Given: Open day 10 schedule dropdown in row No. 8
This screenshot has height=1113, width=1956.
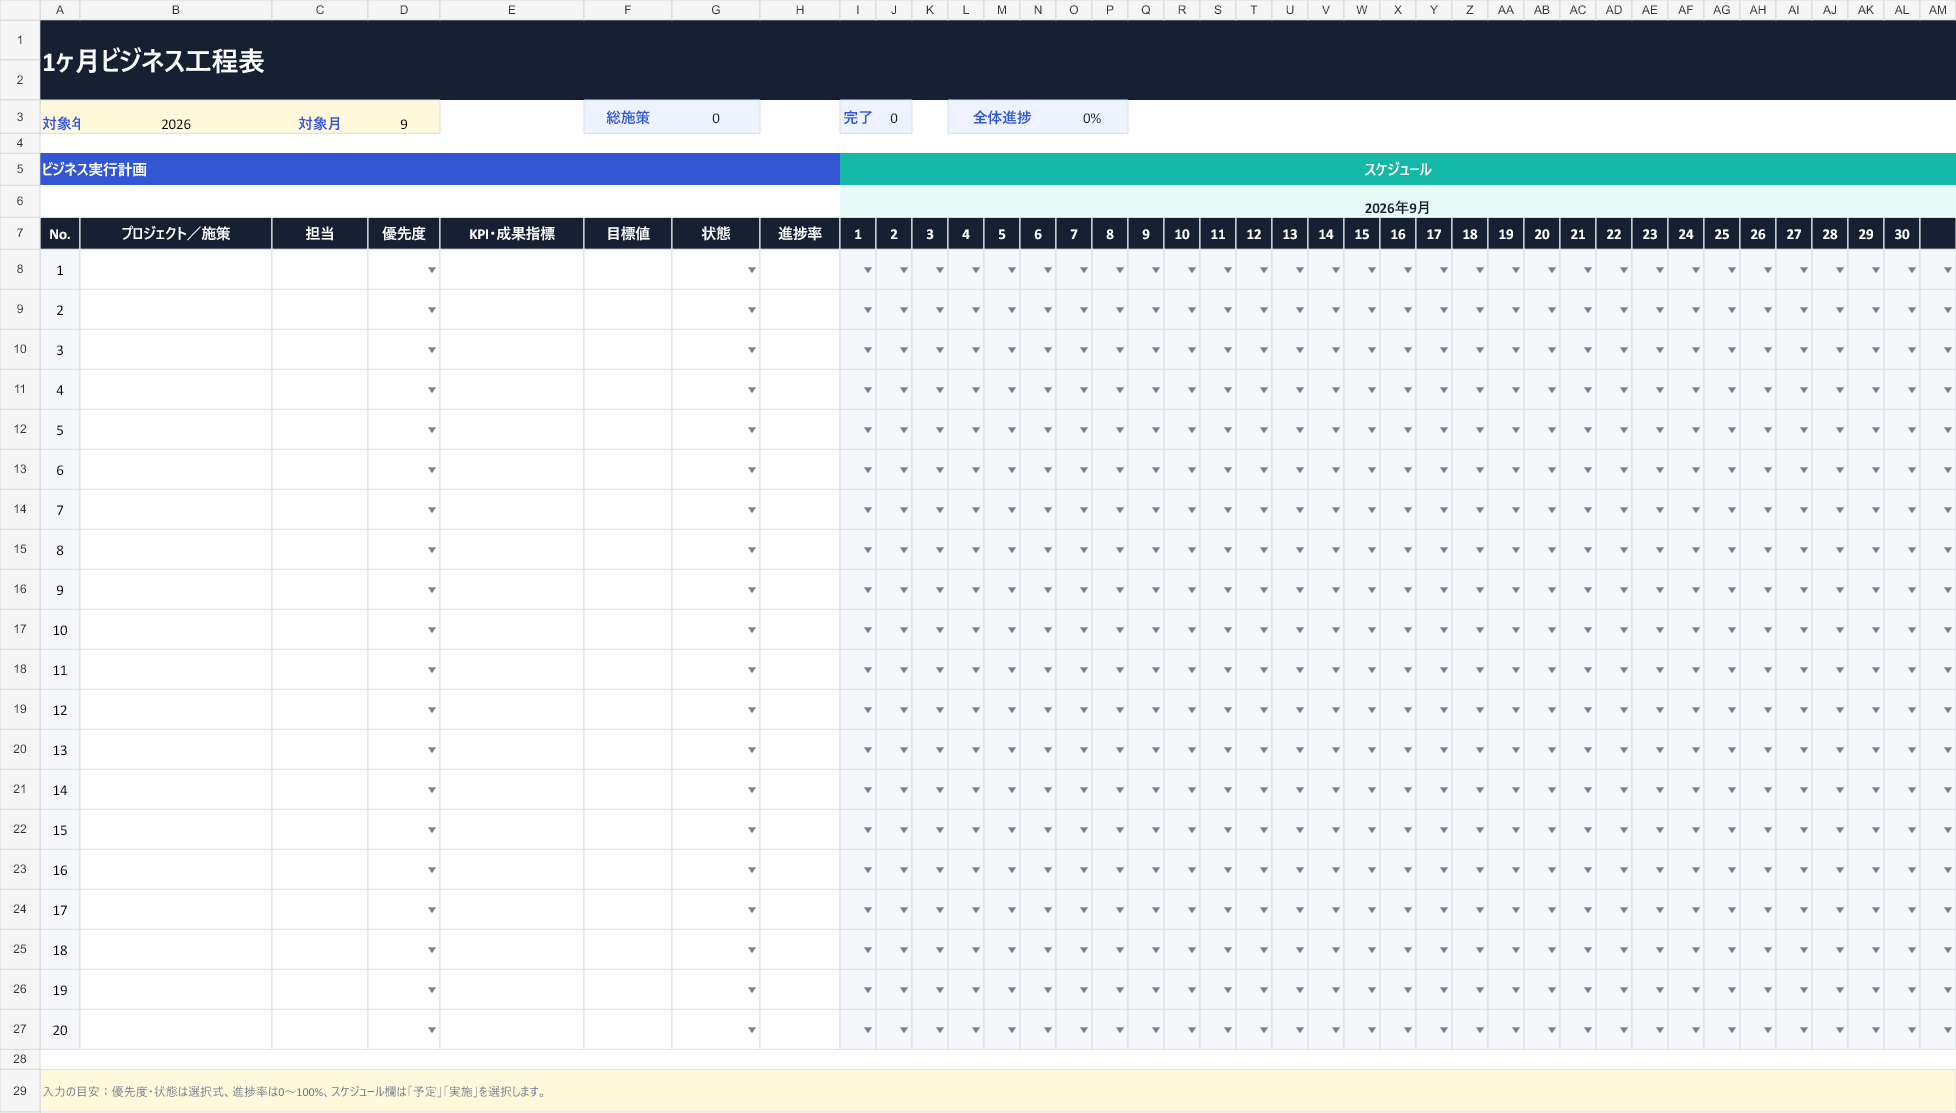Looking at the screenshot, I should 1191,550.
